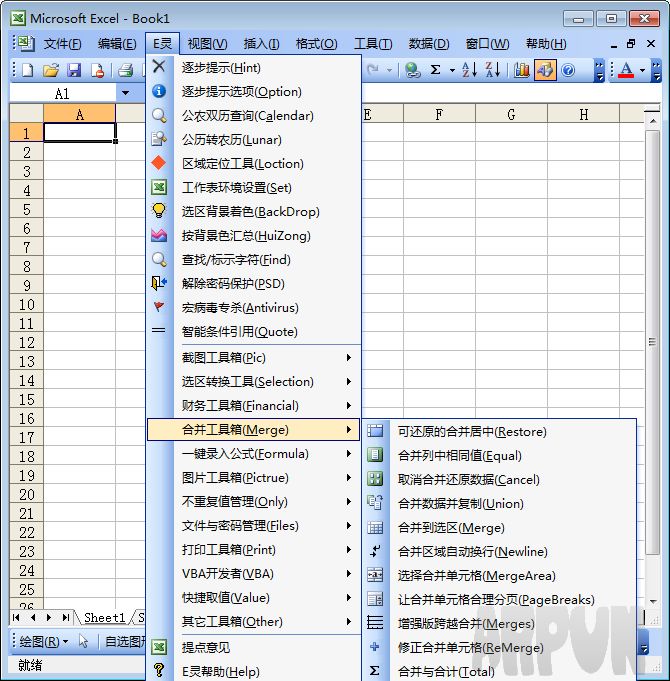Open the font color dropdown arrow
Screen dimensions: 670x681
[x=643, y=70]
